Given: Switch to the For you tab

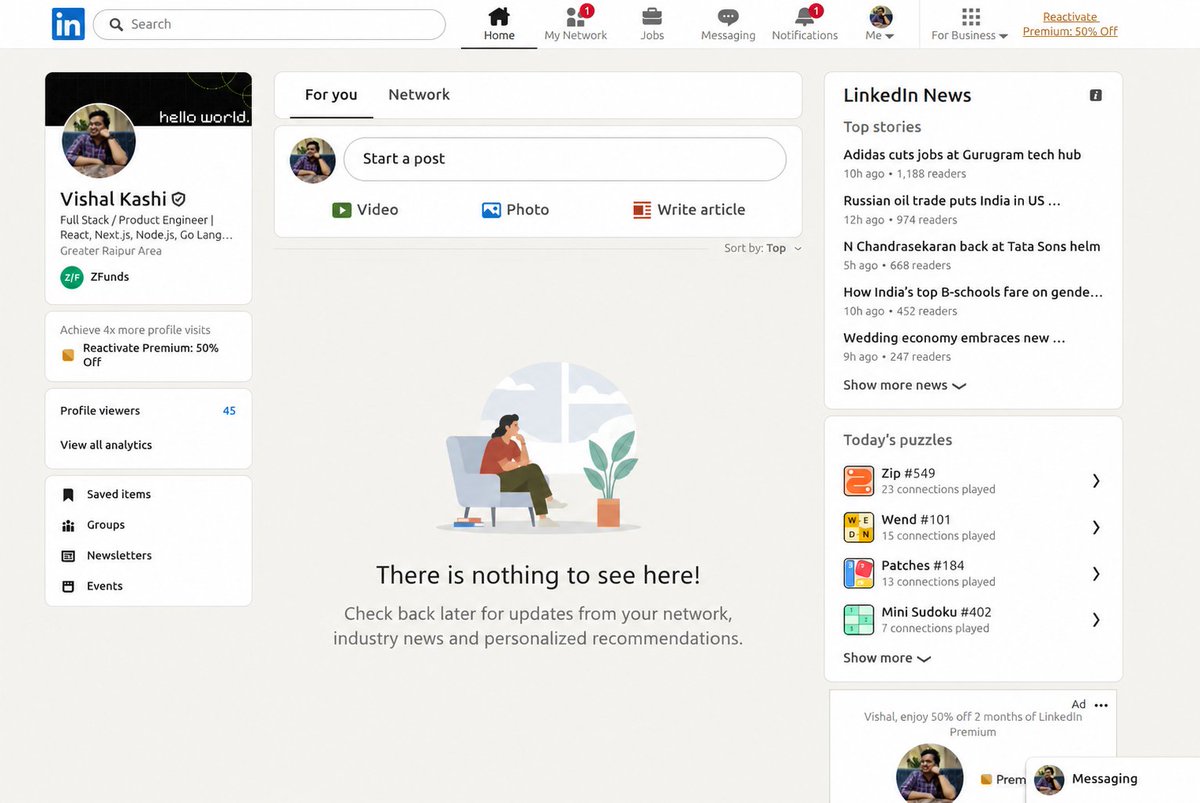Looking at the screenshot, I should point(331,95).
